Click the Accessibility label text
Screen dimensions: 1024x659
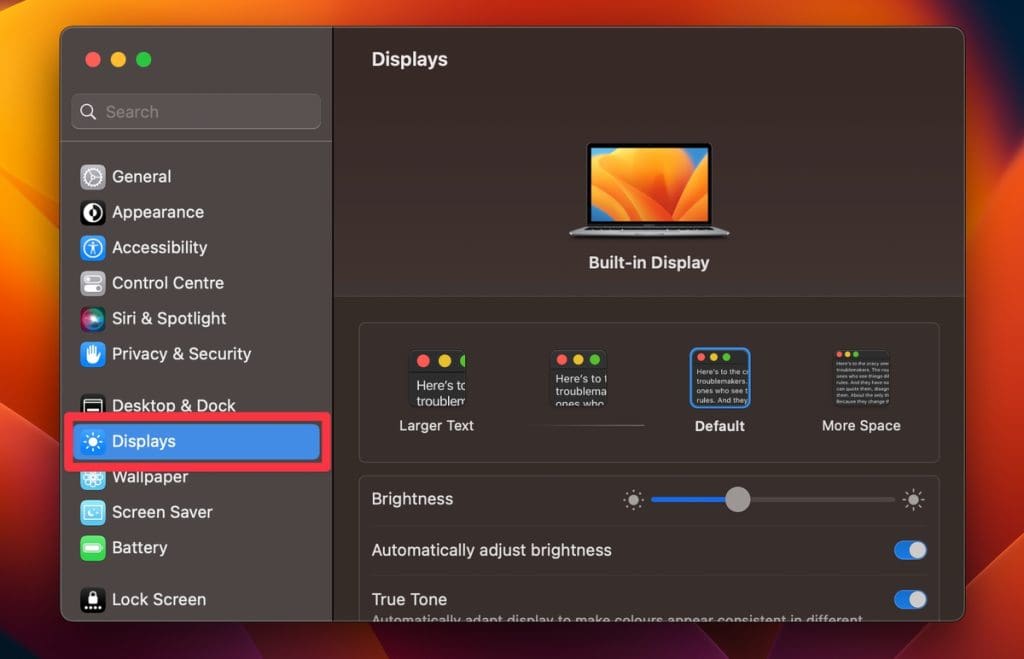point(160,248)
